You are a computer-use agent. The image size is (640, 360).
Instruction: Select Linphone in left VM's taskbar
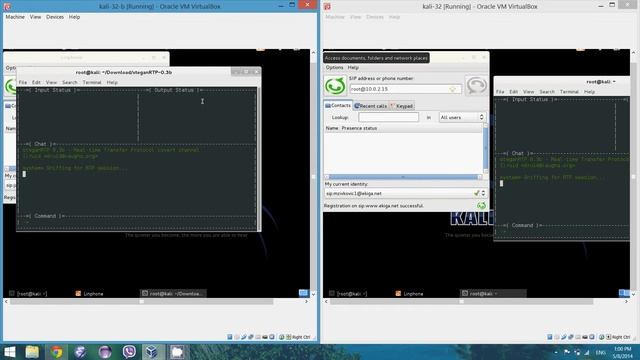[89, 293]
